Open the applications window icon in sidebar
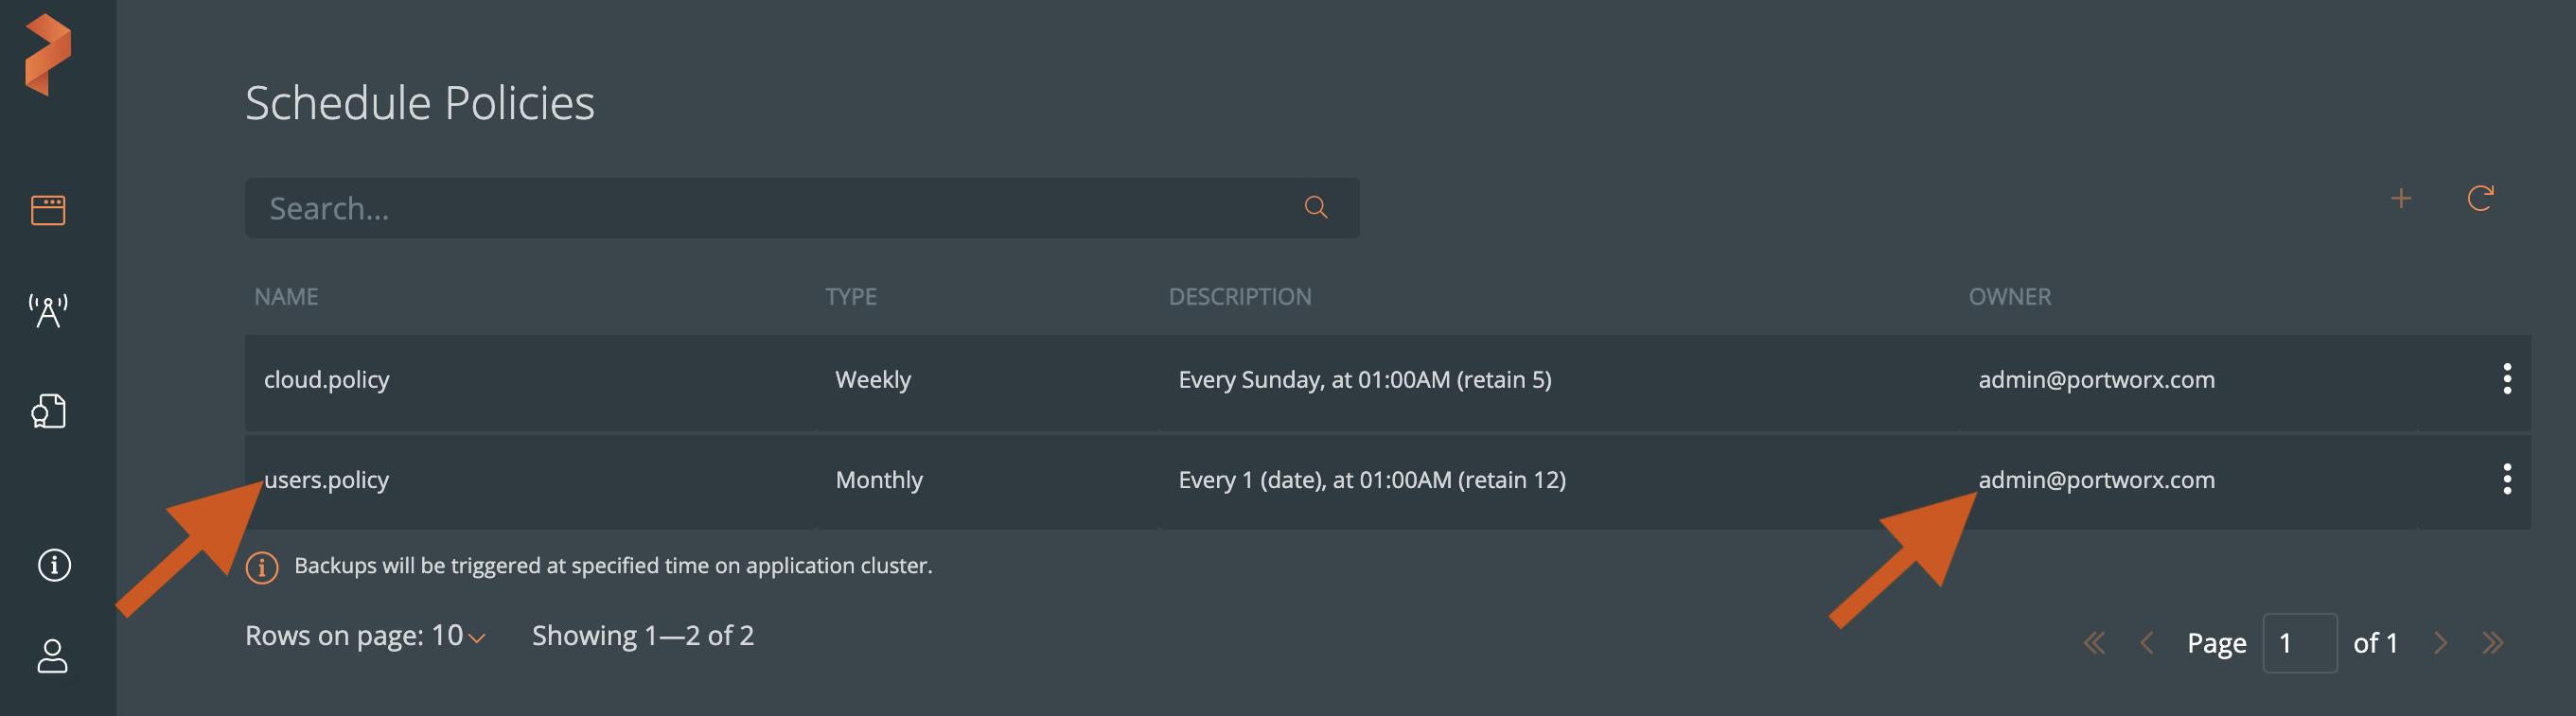This screenshot has height=716, width=2576. [x=48, y=210]
